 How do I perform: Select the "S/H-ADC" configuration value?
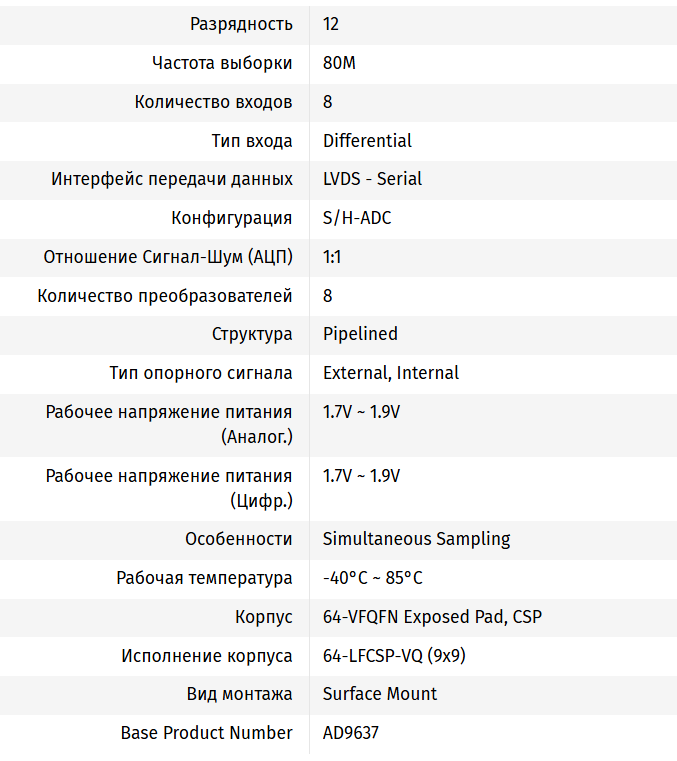pyautogui.click(x=357, y=218)
